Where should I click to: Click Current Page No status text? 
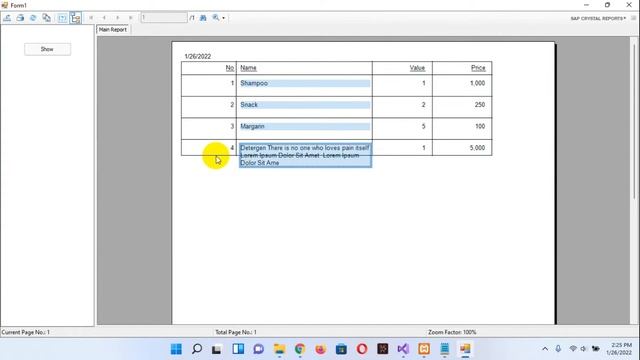[26, 332]
